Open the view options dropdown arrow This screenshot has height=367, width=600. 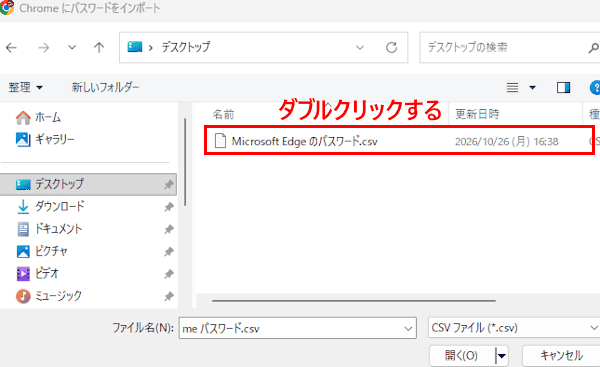tap(532, 88)
